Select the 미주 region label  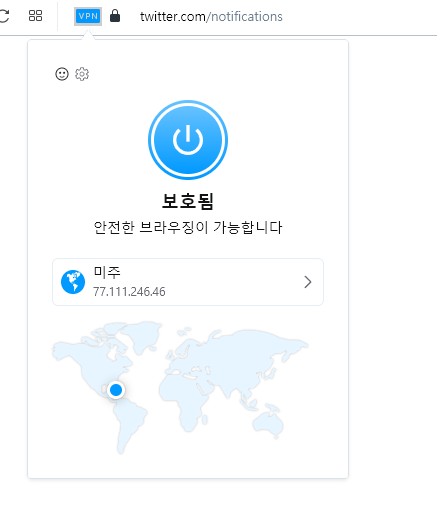point(107,272)
